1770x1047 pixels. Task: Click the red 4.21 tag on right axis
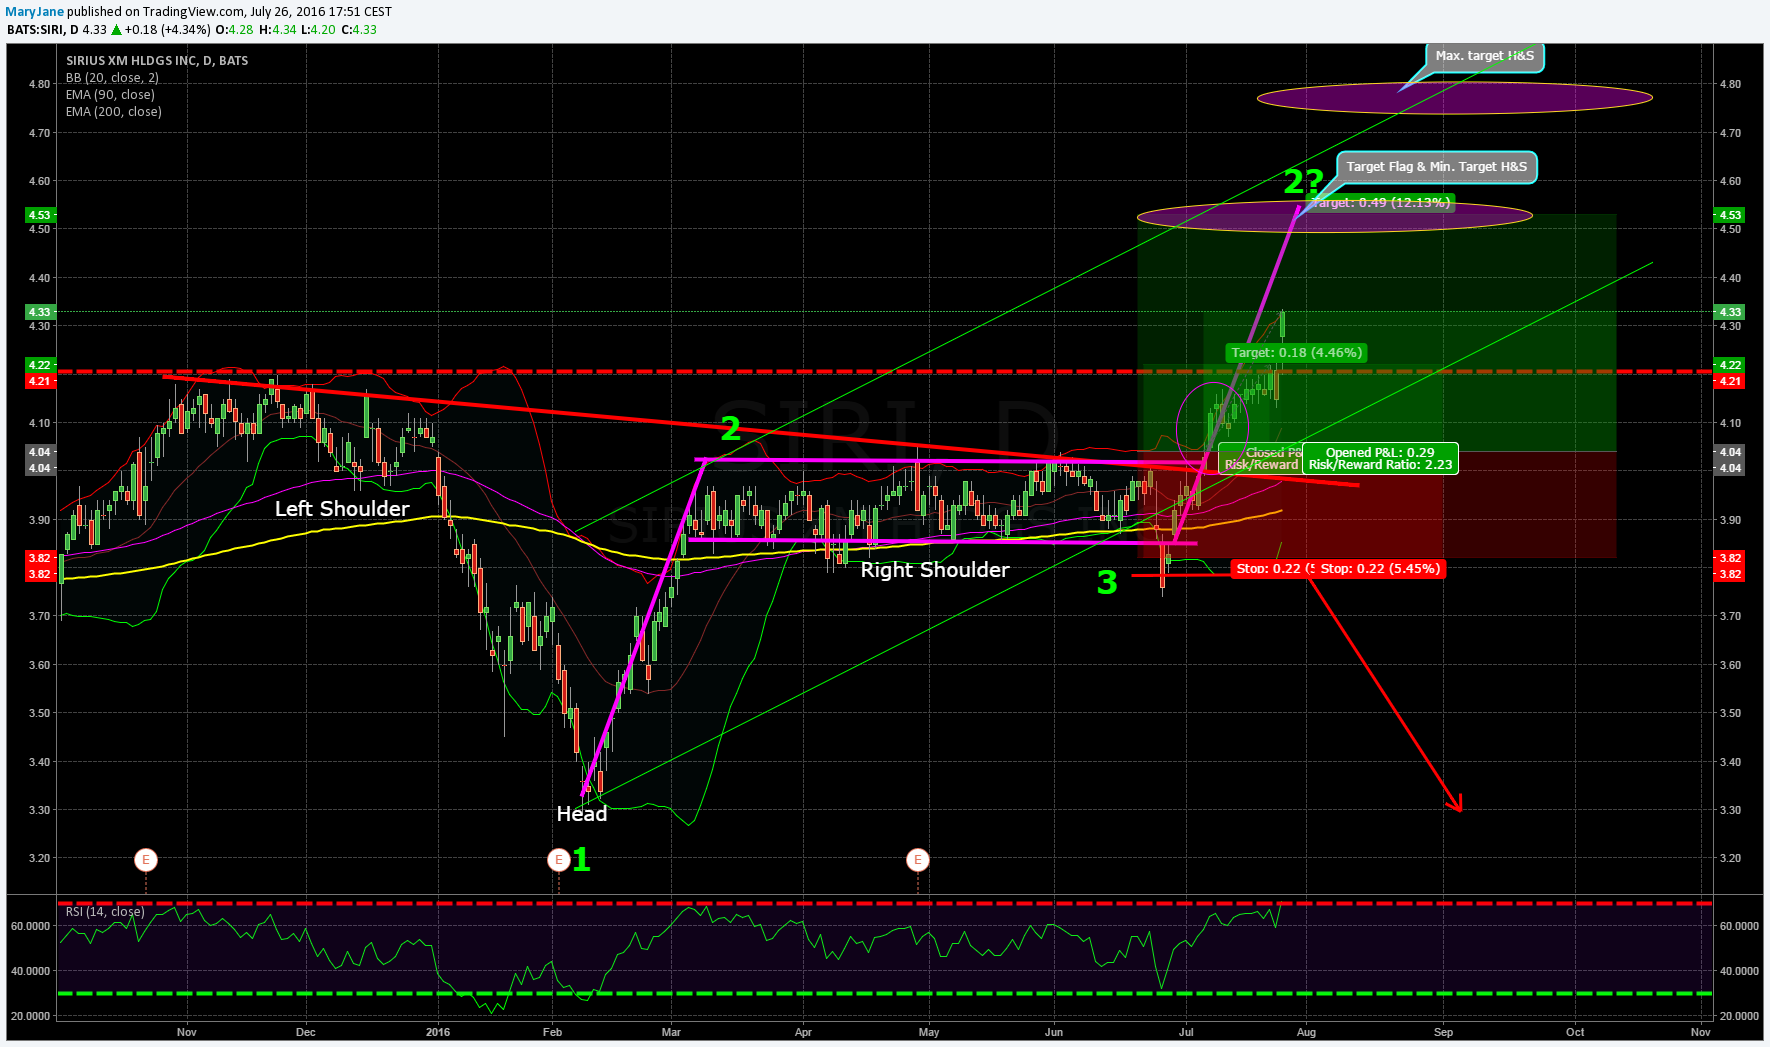point(1730,381)
